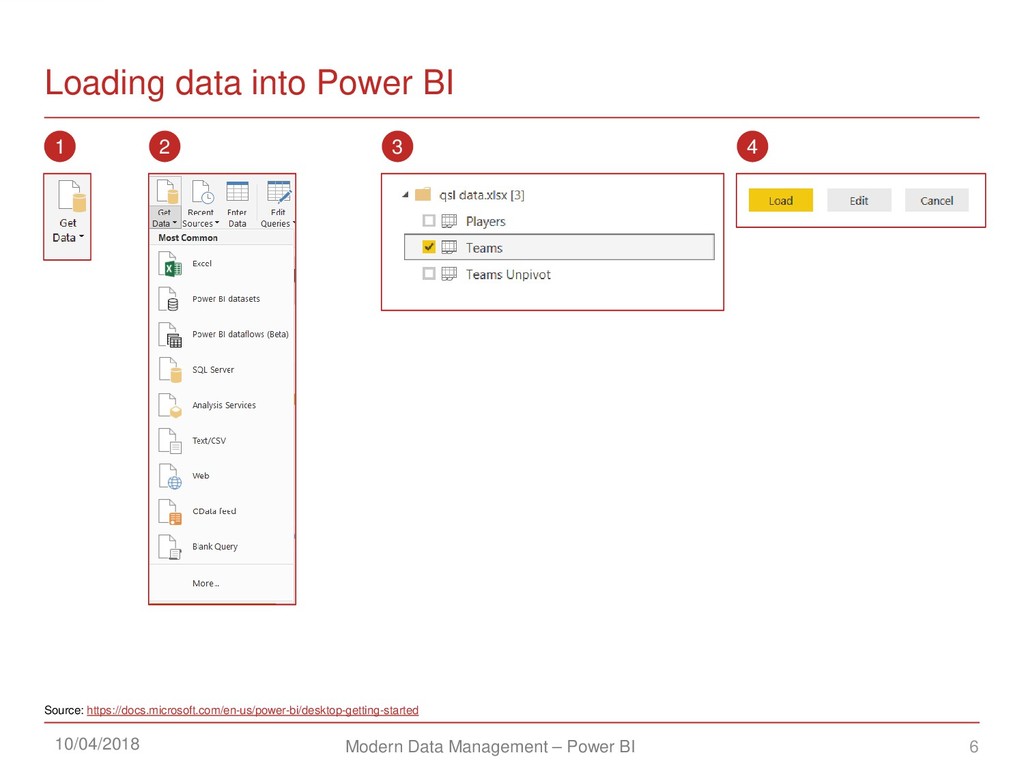Click the Teams Unpivot table icon

coord(449,274)
